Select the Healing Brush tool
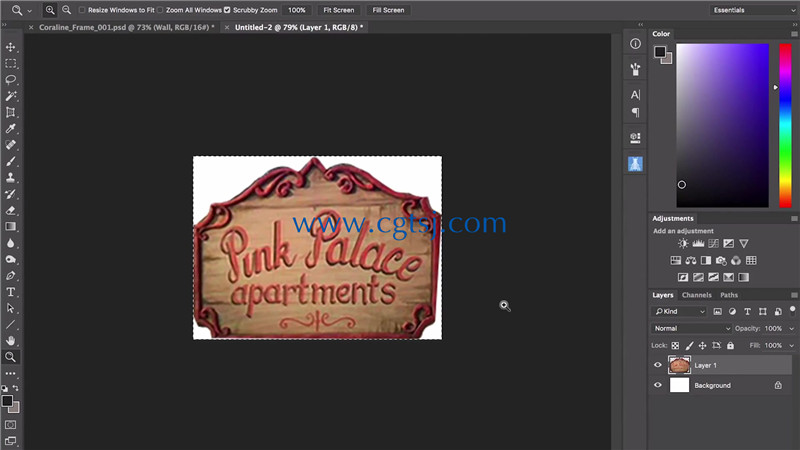Image resolution: width=800 pixels, height=450 pixels. 10,145
